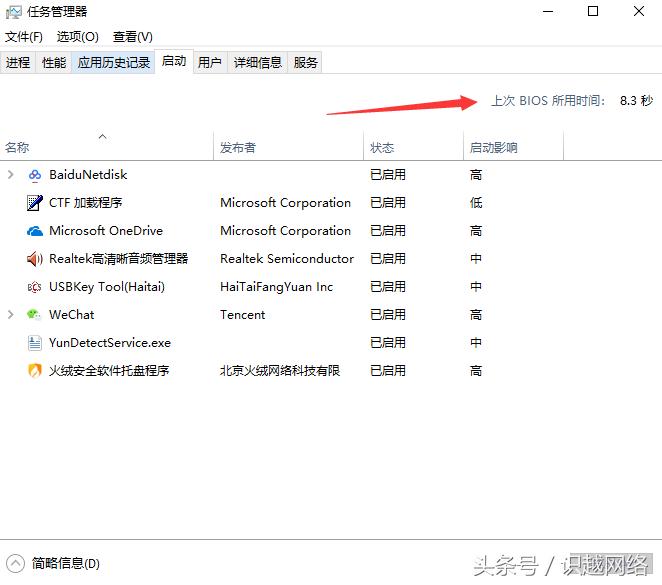662x585 pixels.
Task: Click the 简略信息 up-arrow circle icon
Action: (15, 563)
